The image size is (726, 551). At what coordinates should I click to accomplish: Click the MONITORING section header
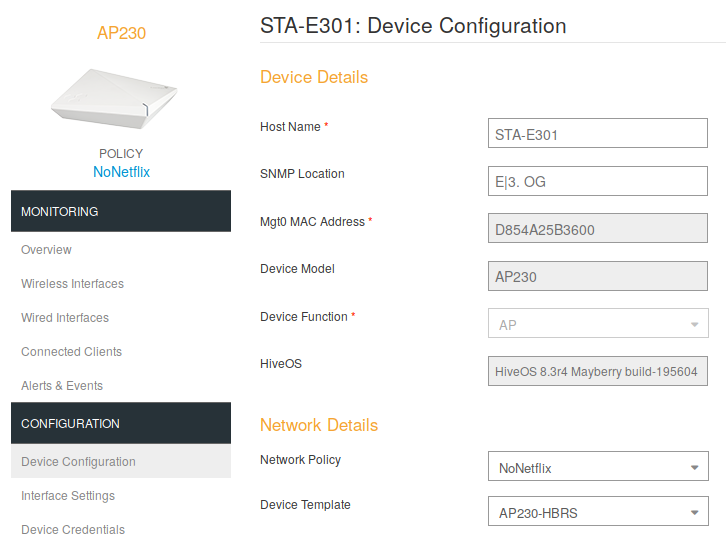(x=120, y=212)
